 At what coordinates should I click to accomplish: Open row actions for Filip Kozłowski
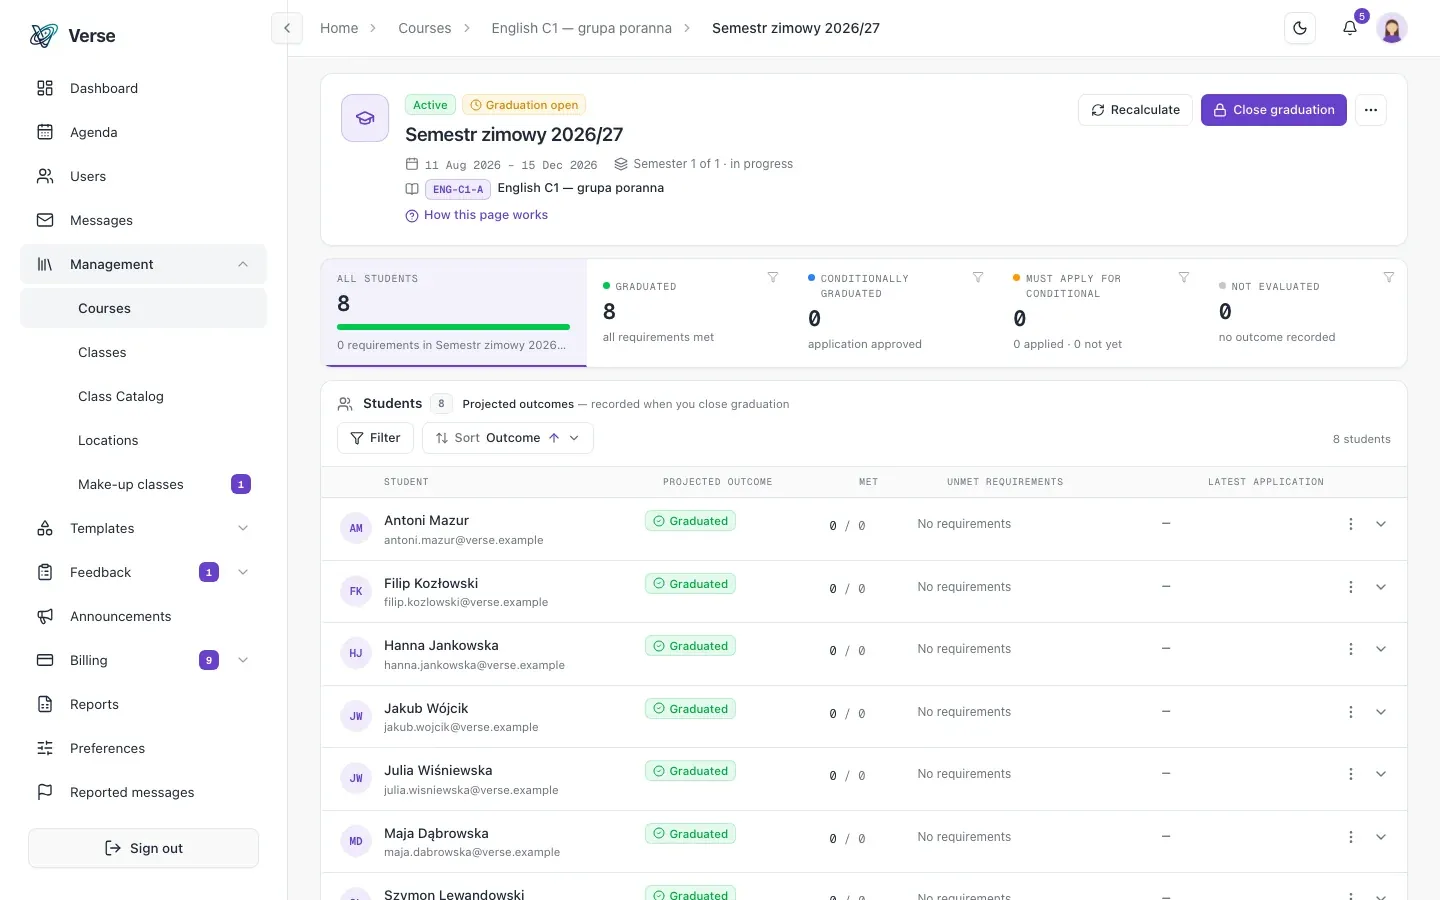click(x=1351, y=587)
